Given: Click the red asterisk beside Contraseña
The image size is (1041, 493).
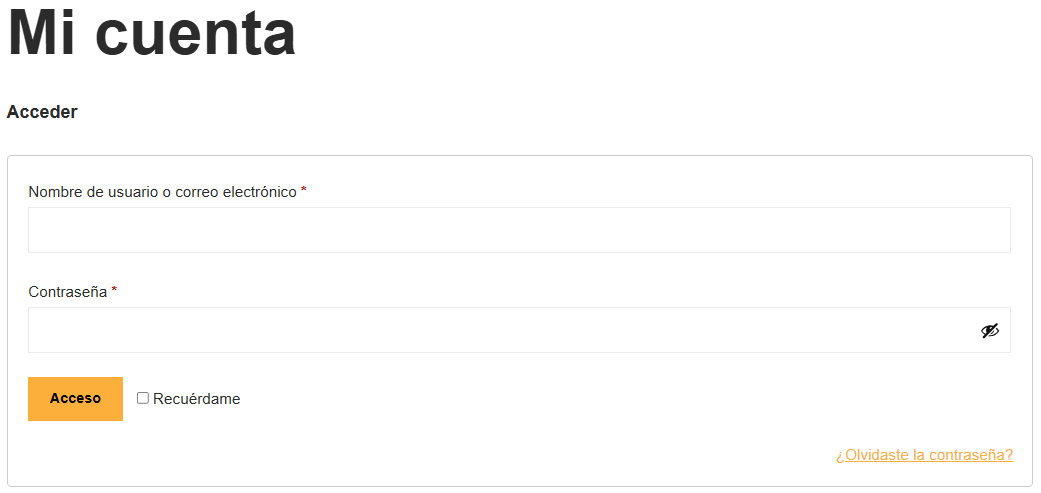Looking at the screenshot, I should coord(114,290).
